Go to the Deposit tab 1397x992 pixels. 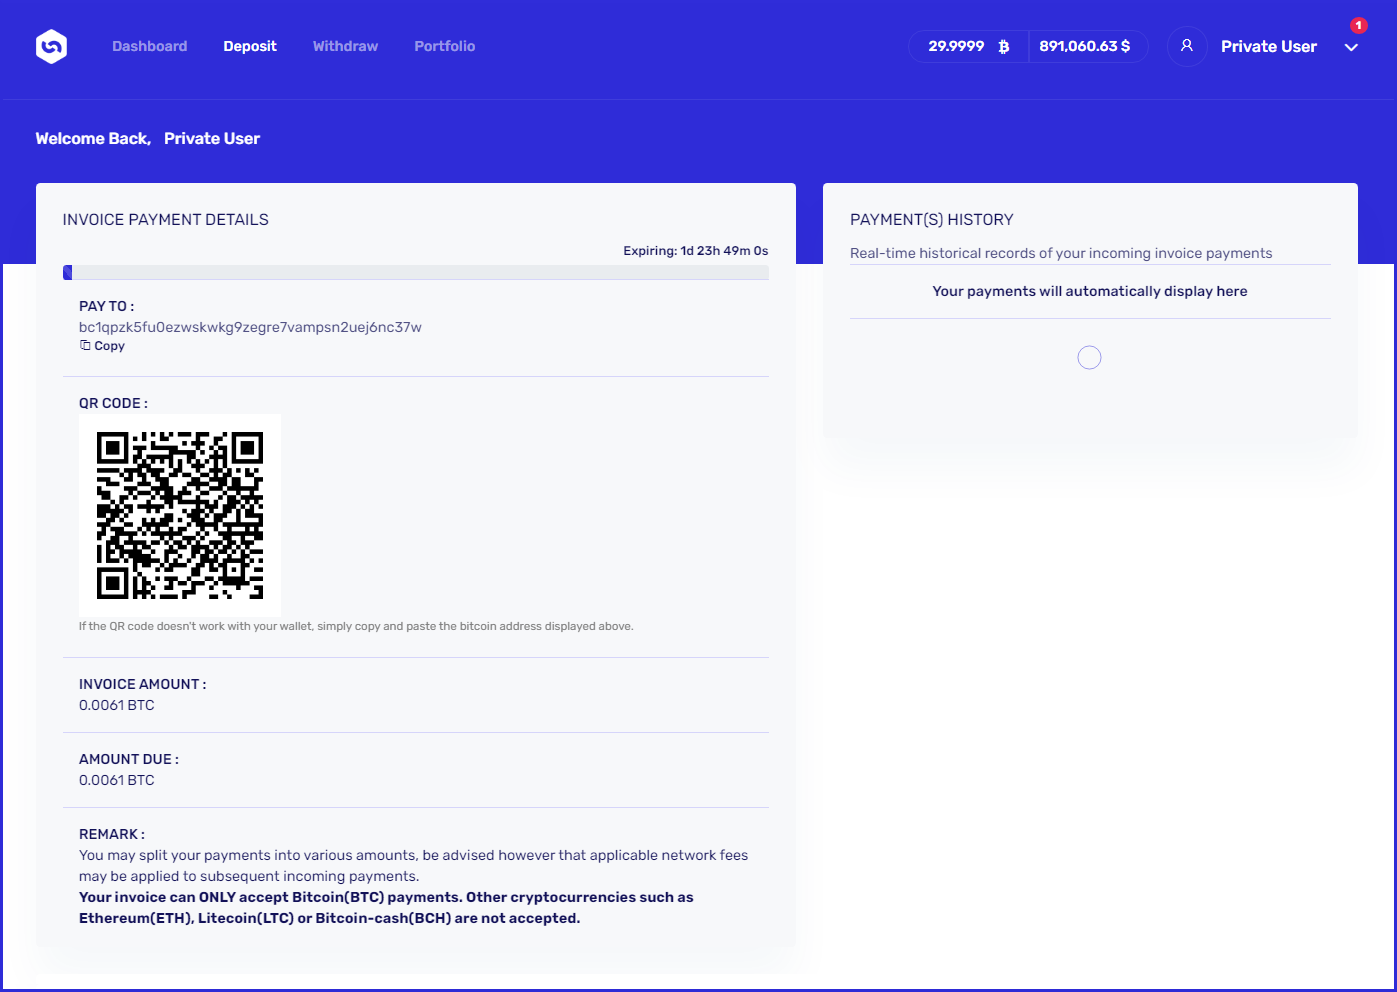click(250, 46)
